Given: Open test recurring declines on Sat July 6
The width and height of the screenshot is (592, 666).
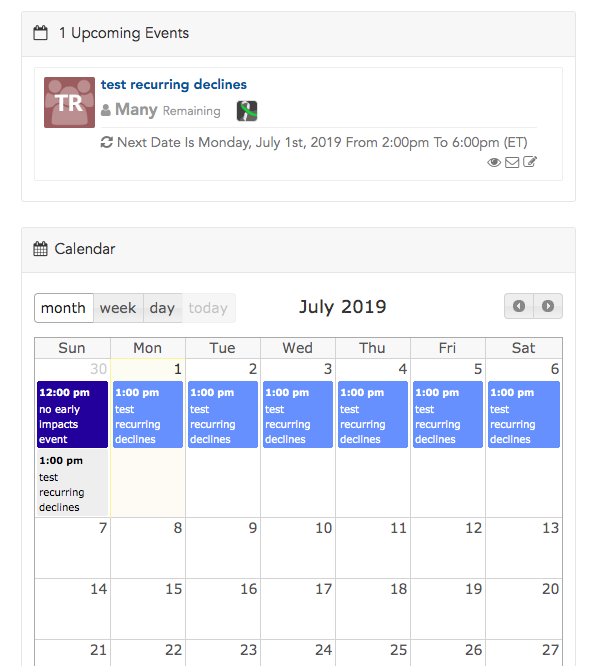Looking at the screenshot, I should (x=524, y=415).
